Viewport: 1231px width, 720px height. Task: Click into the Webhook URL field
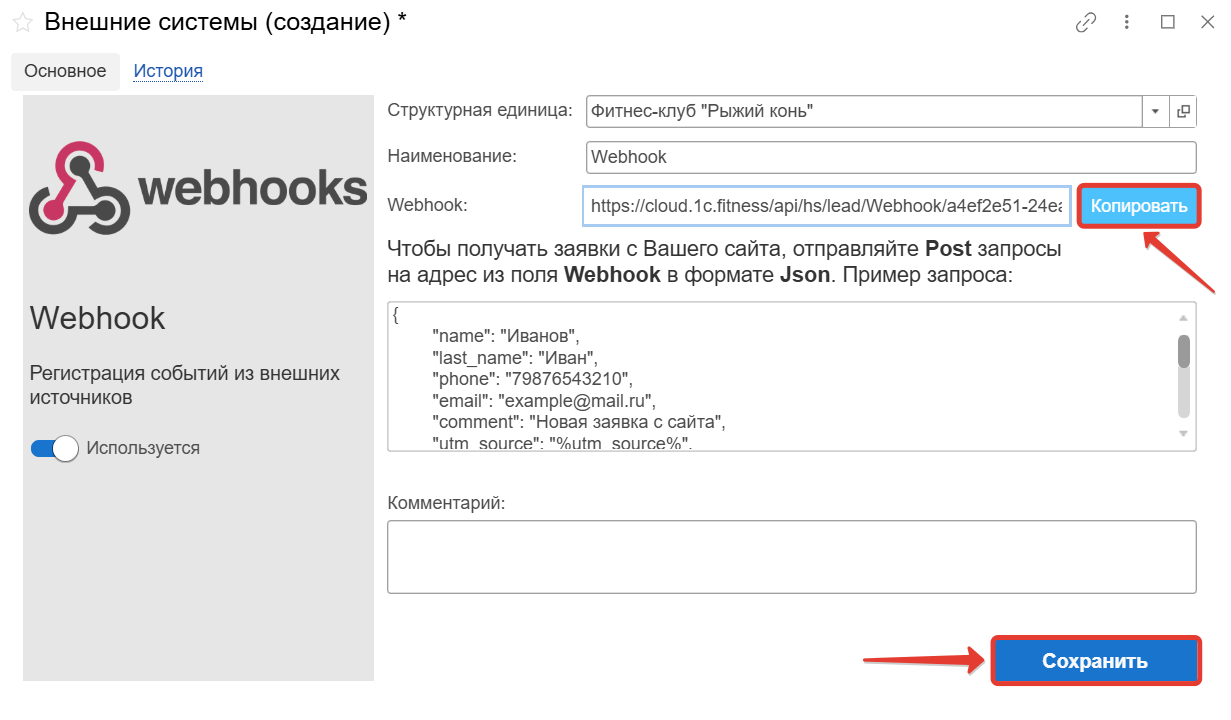point(827,206)
